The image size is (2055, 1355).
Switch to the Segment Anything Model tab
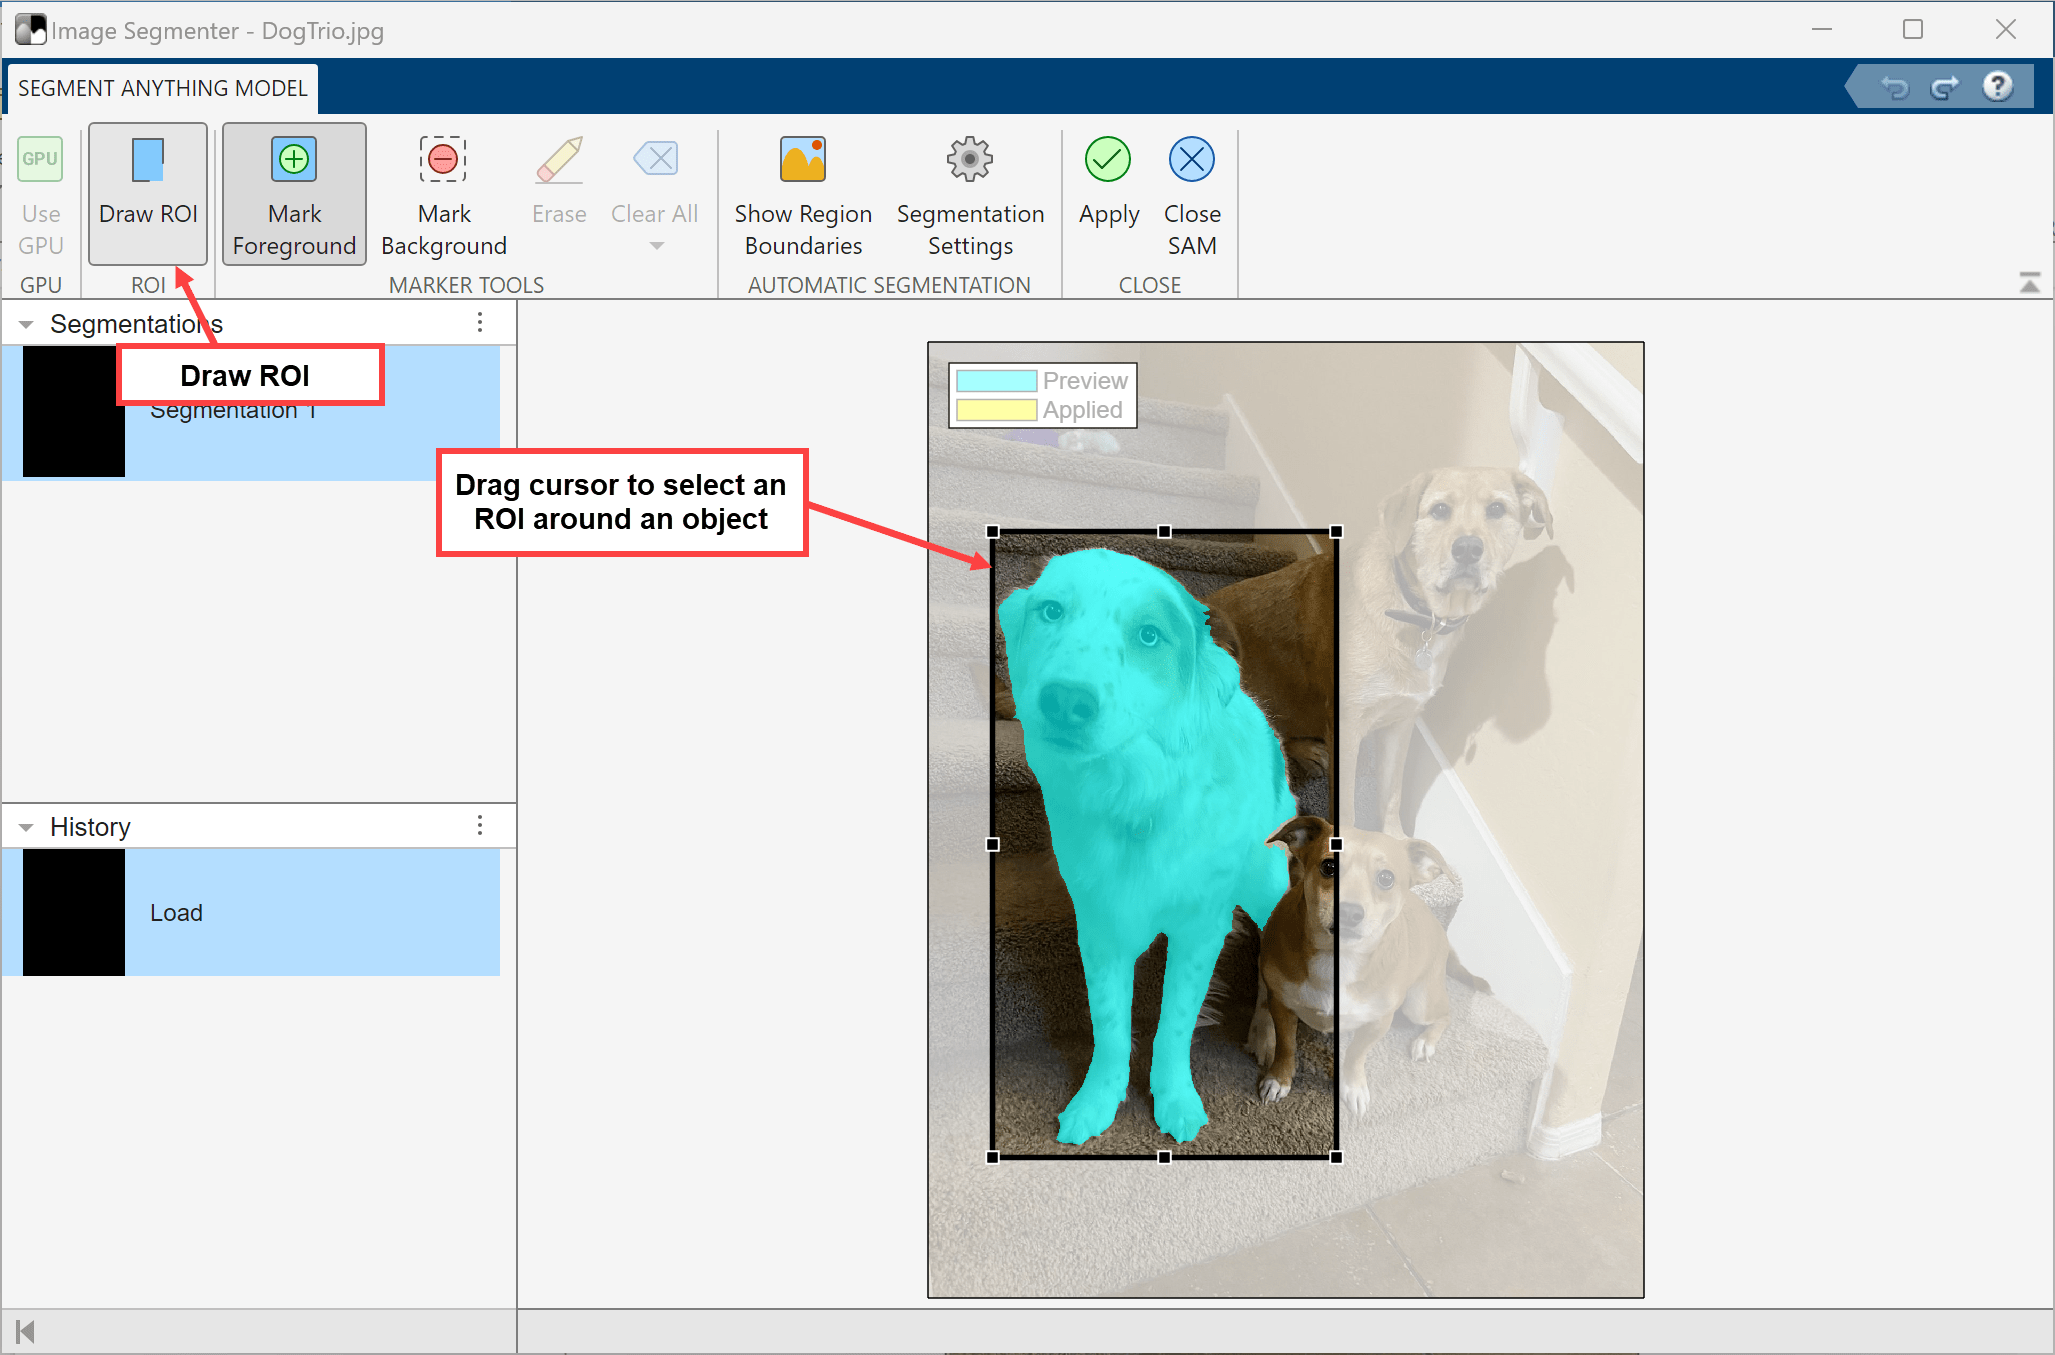(162, 88)
